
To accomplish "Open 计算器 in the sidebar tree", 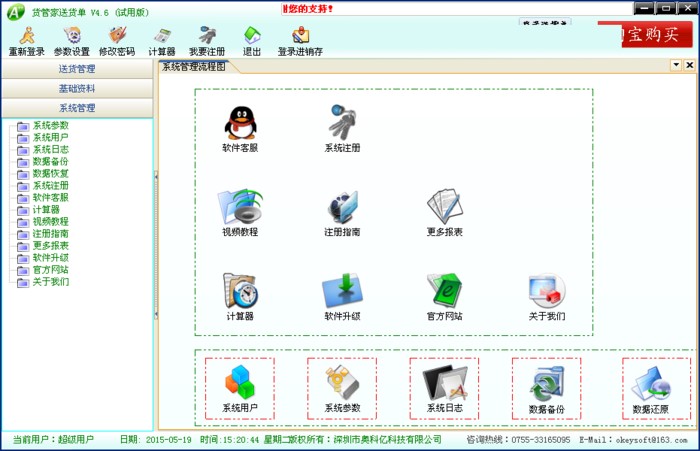I will [x=46, y=210].
